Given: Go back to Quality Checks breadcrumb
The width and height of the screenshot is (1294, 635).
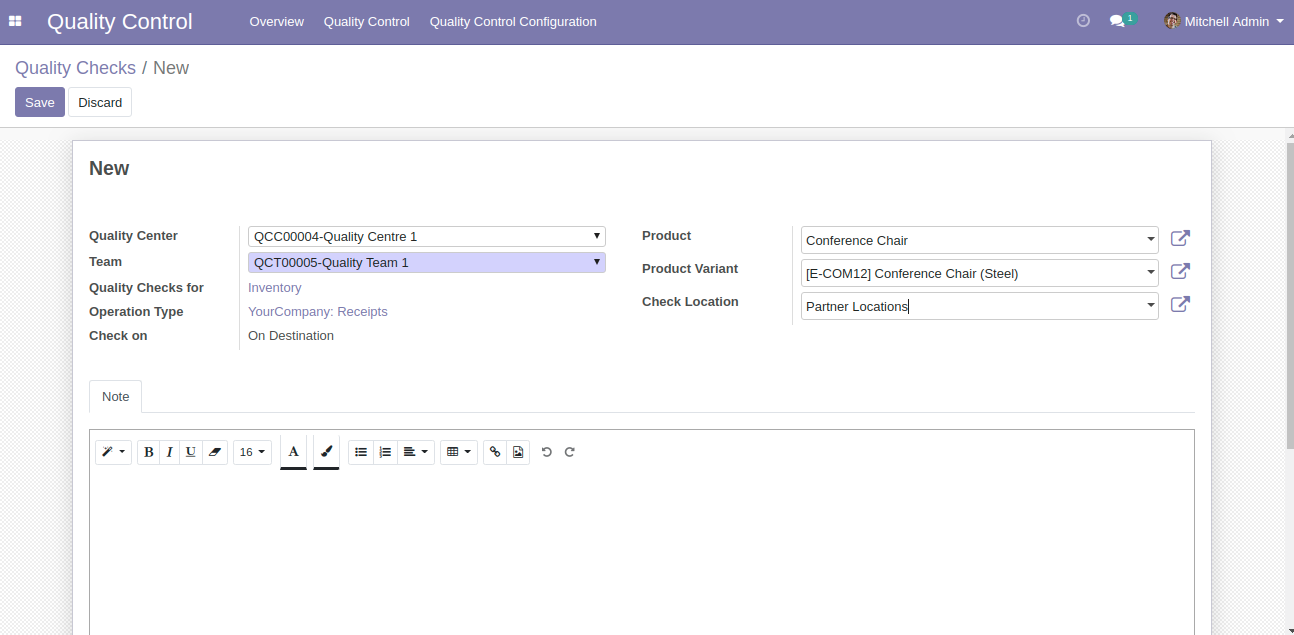Looking at the screenshot, I should pos(75,68).
